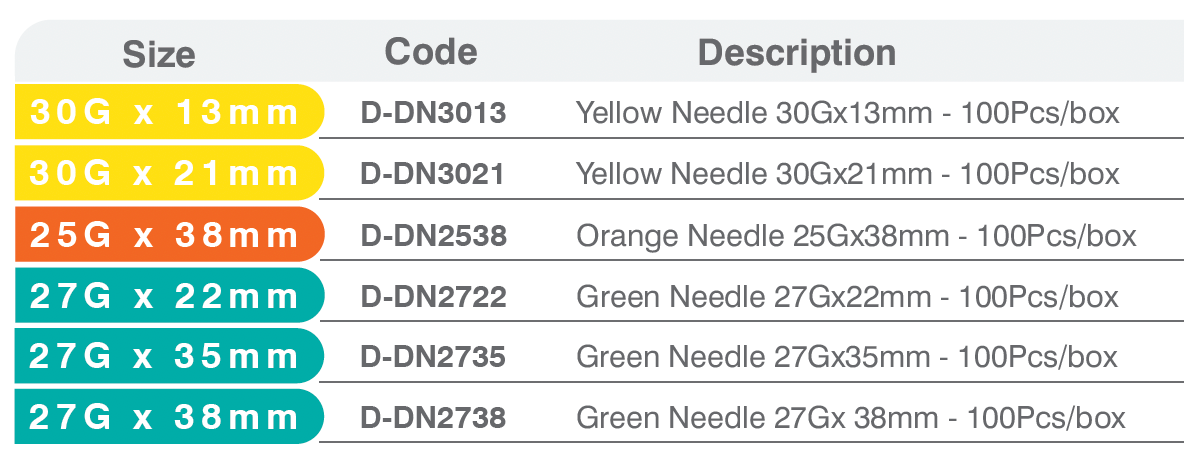
Task: Select product code D-DN2538
Action: tap(433, 236)
